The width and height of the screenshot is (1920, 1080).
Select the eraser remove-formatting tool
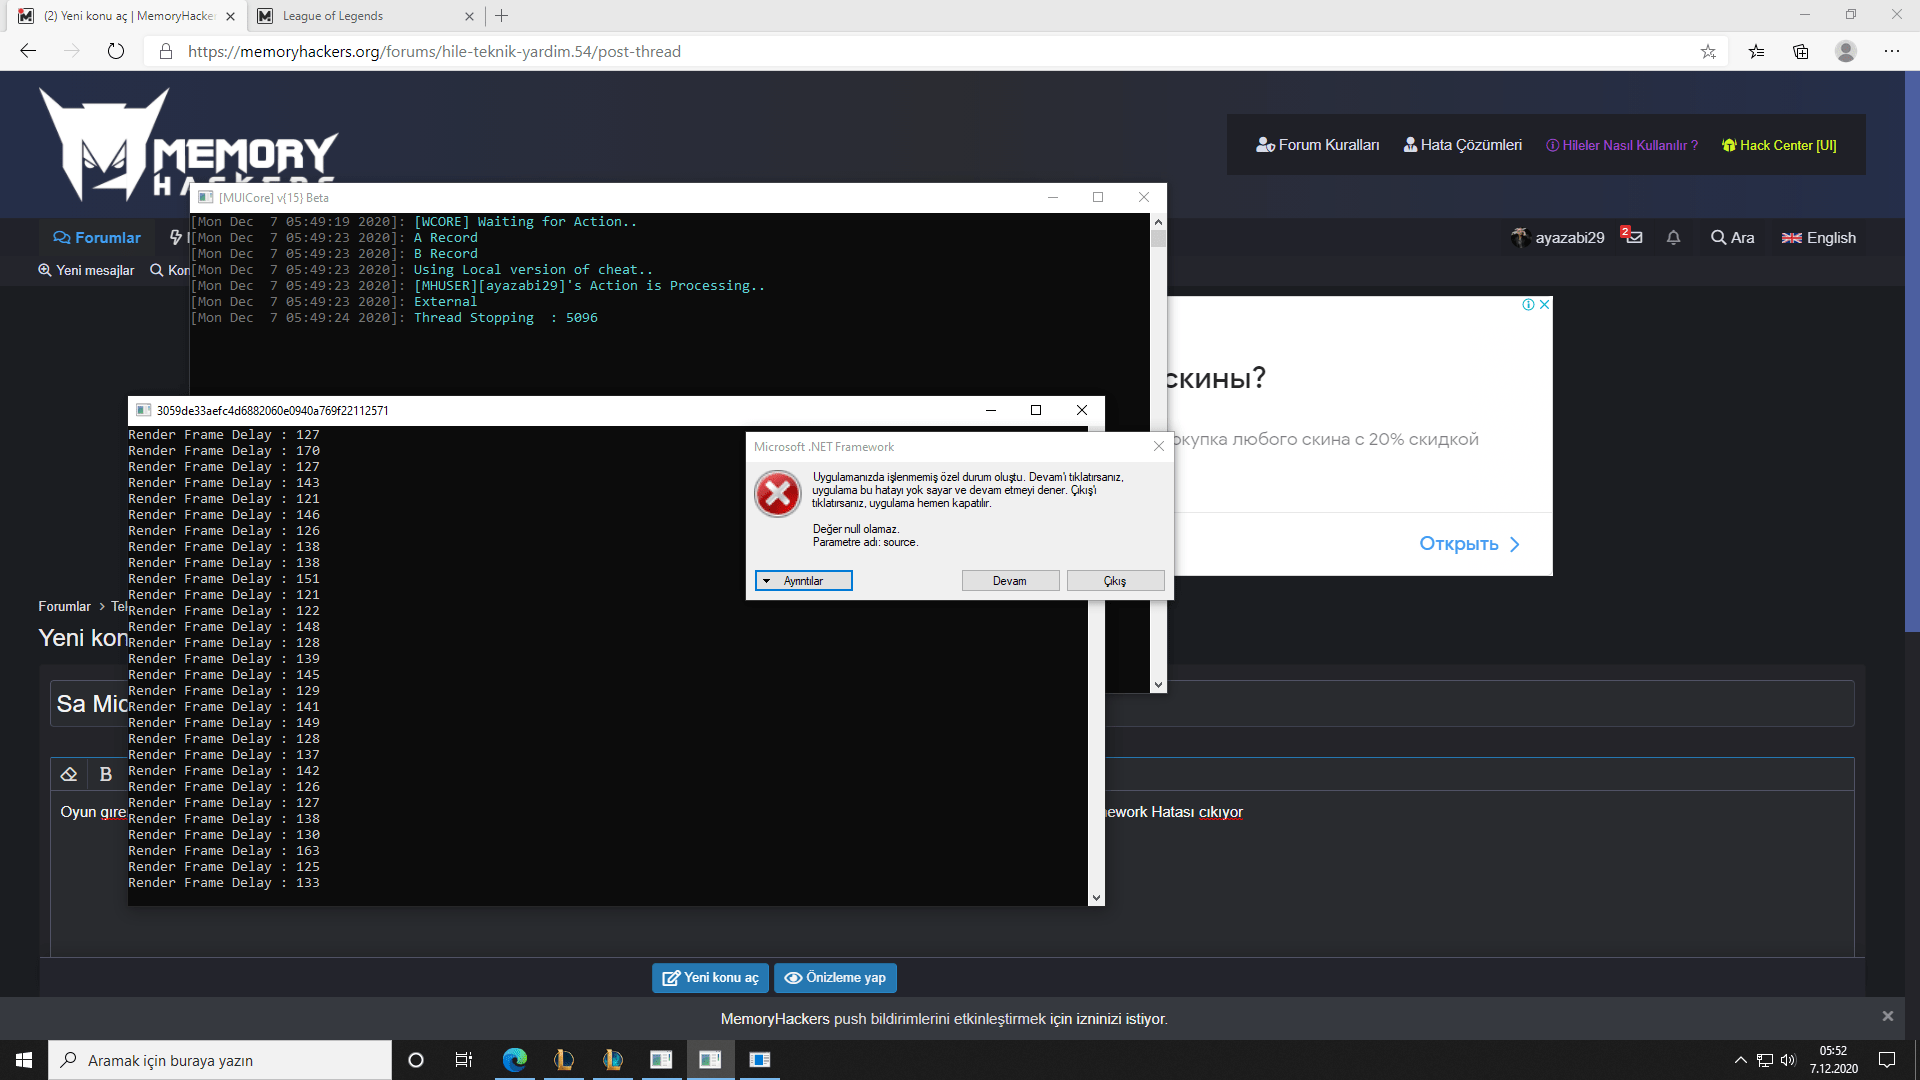[x=69, y=774]
